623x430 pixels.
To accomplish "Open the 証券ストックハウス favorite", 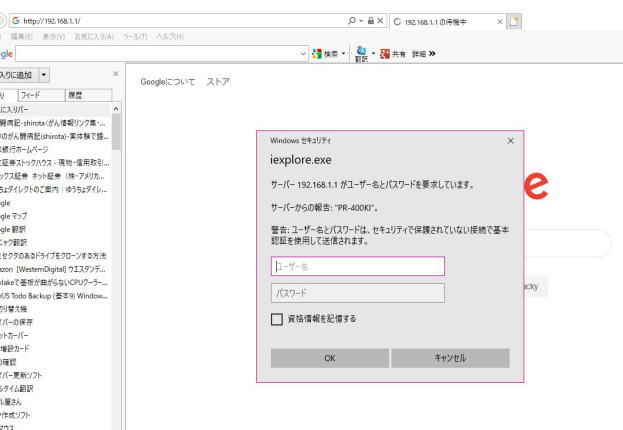I will point(54,163).
